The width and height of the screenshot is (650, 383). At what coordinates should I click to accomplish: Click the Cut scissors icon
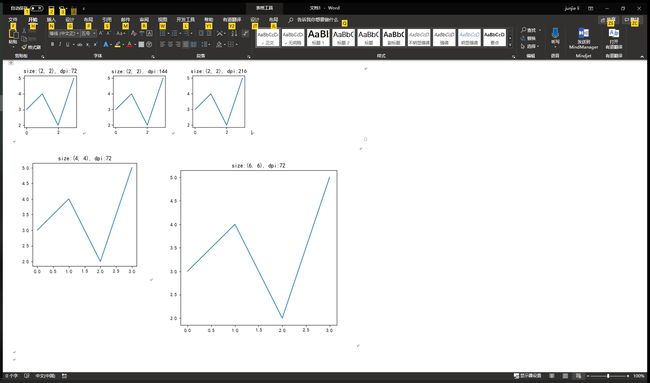click(24, 32)
